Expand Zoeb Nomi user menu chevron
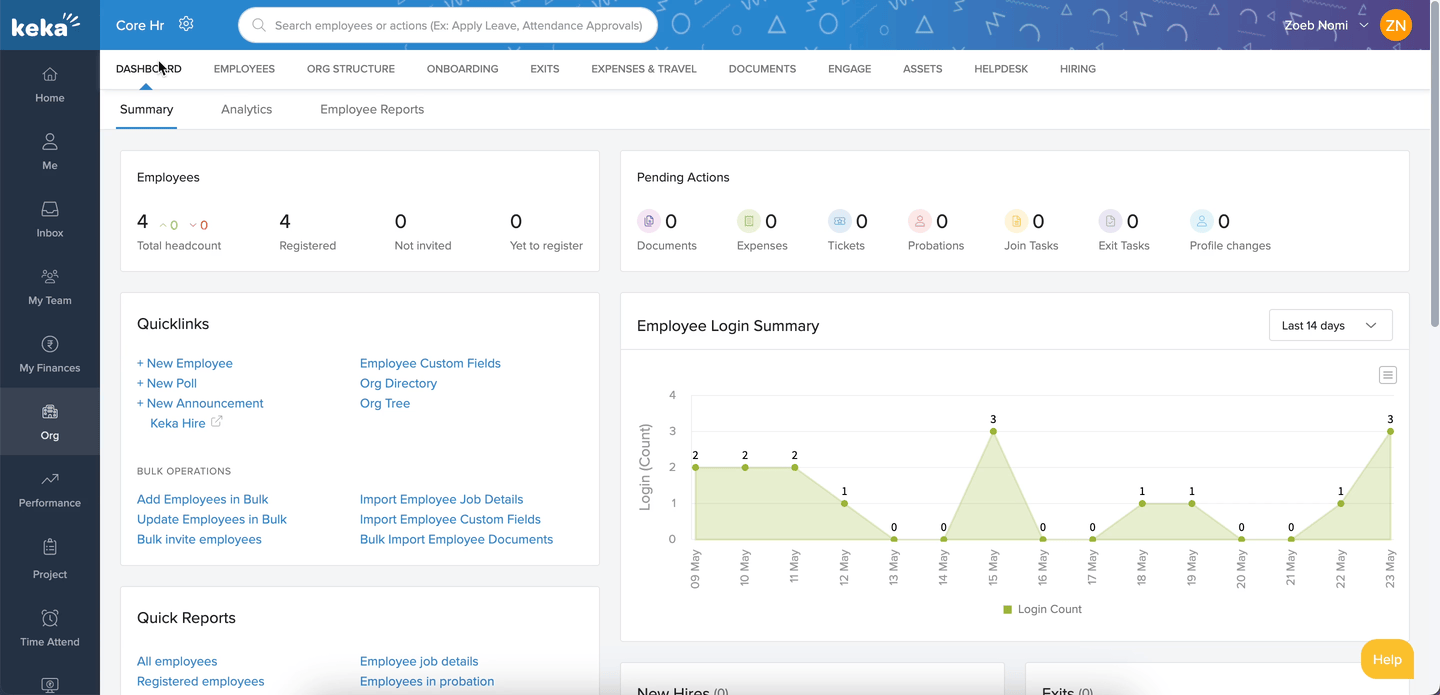1440x695 pixels. [1364, 25]
